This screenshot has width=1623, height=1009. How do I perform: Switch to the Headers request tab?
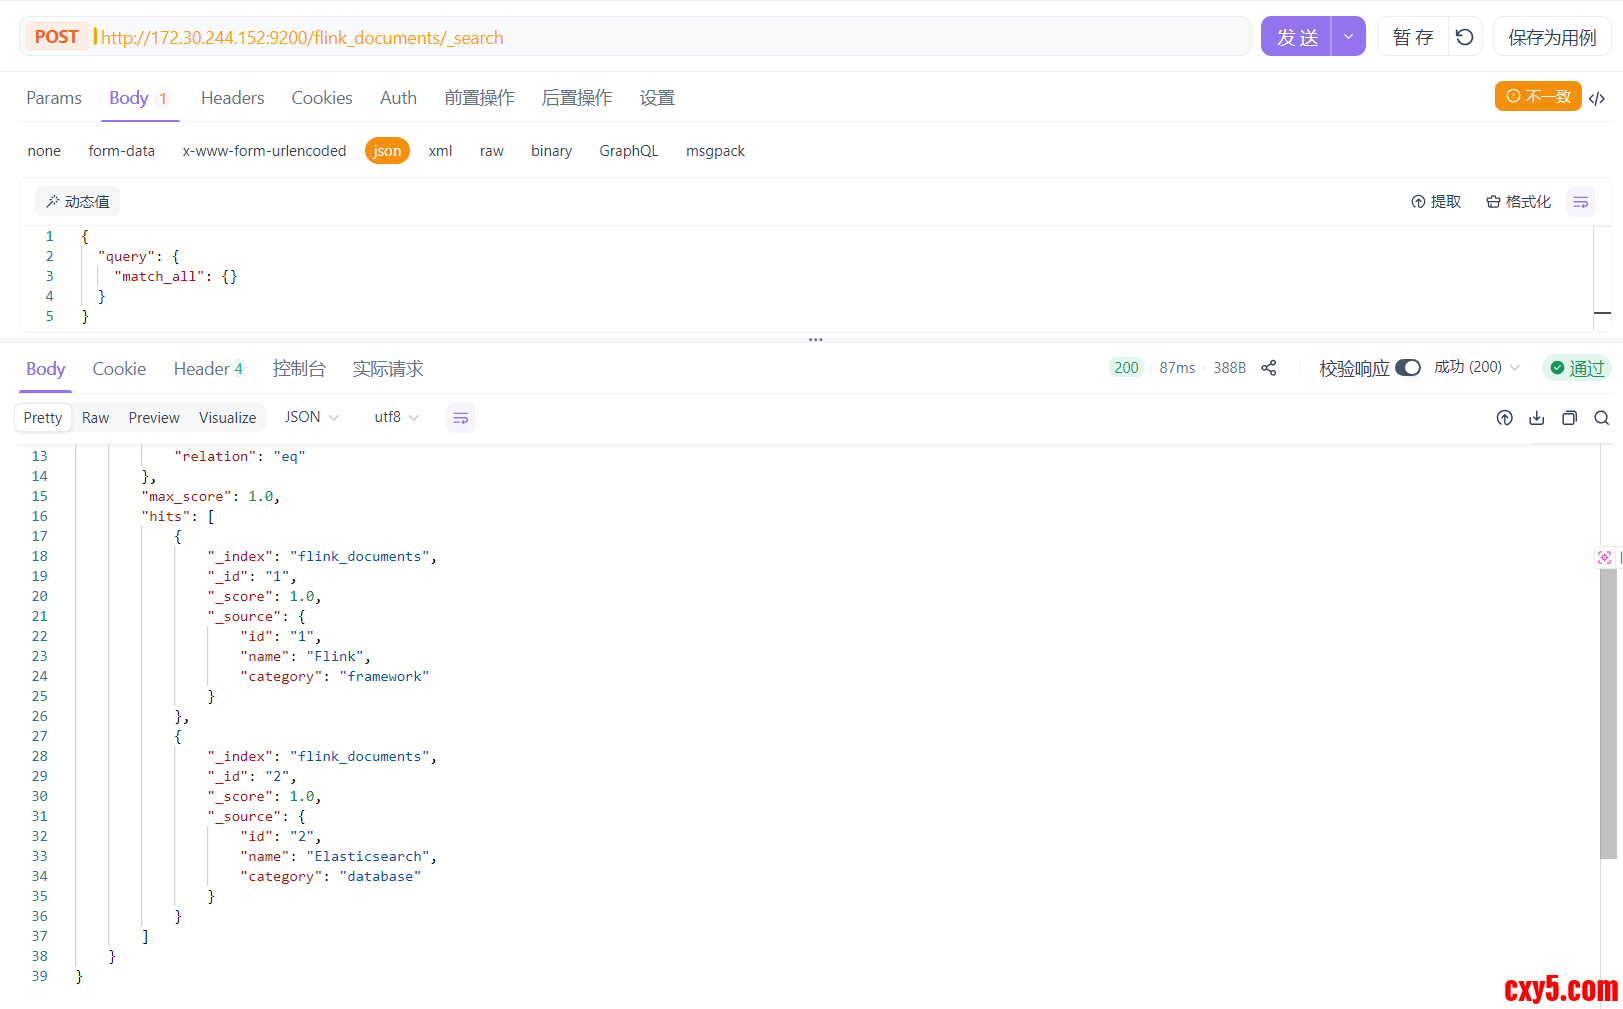tap(232, 98)
